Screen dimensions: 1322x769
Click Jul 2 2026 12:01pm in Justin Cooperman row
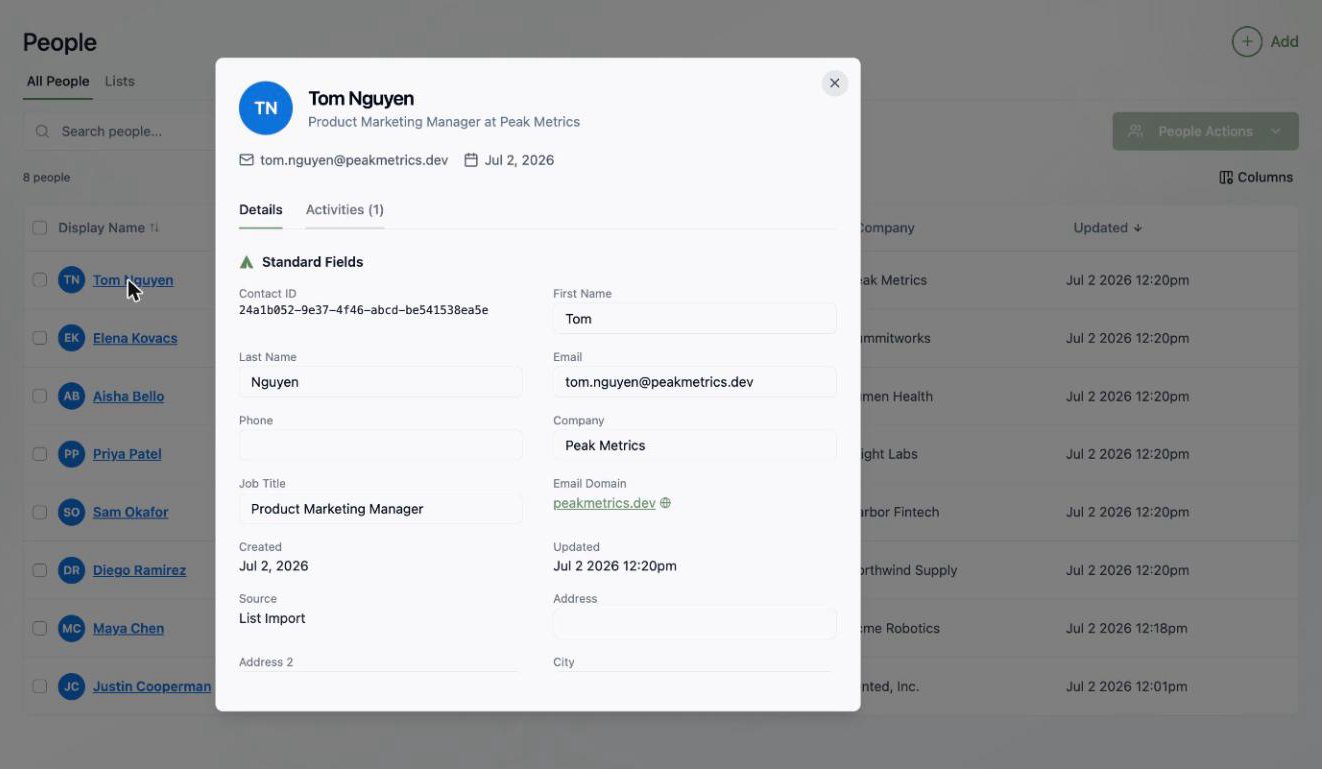(1127, 687)
